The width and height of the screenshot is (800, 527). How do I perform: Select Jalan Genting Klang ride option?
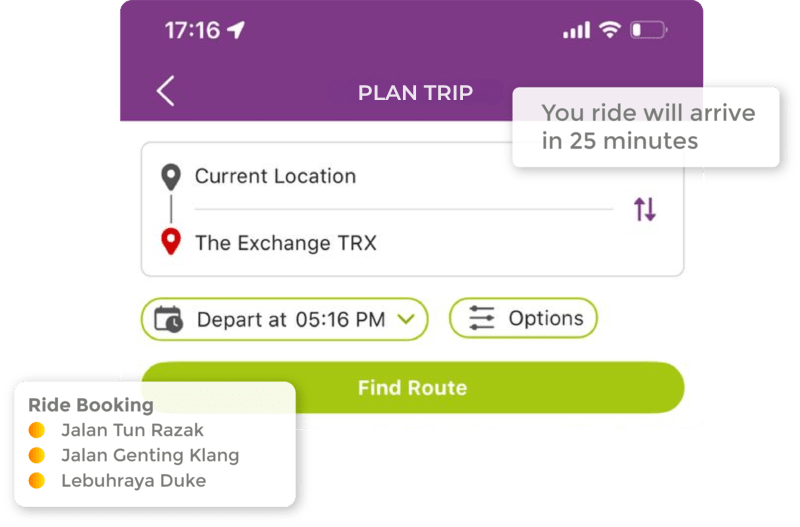[x=149, y=455]
